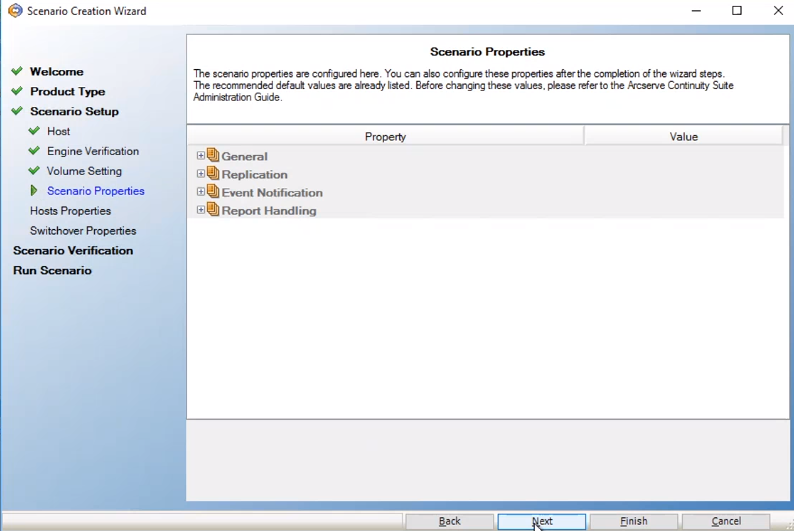Image resolution: width=794 pixels, height=531 pixels.
Task: Click the green arrow beside Scenario Properties
Action: tap(34, 190)
